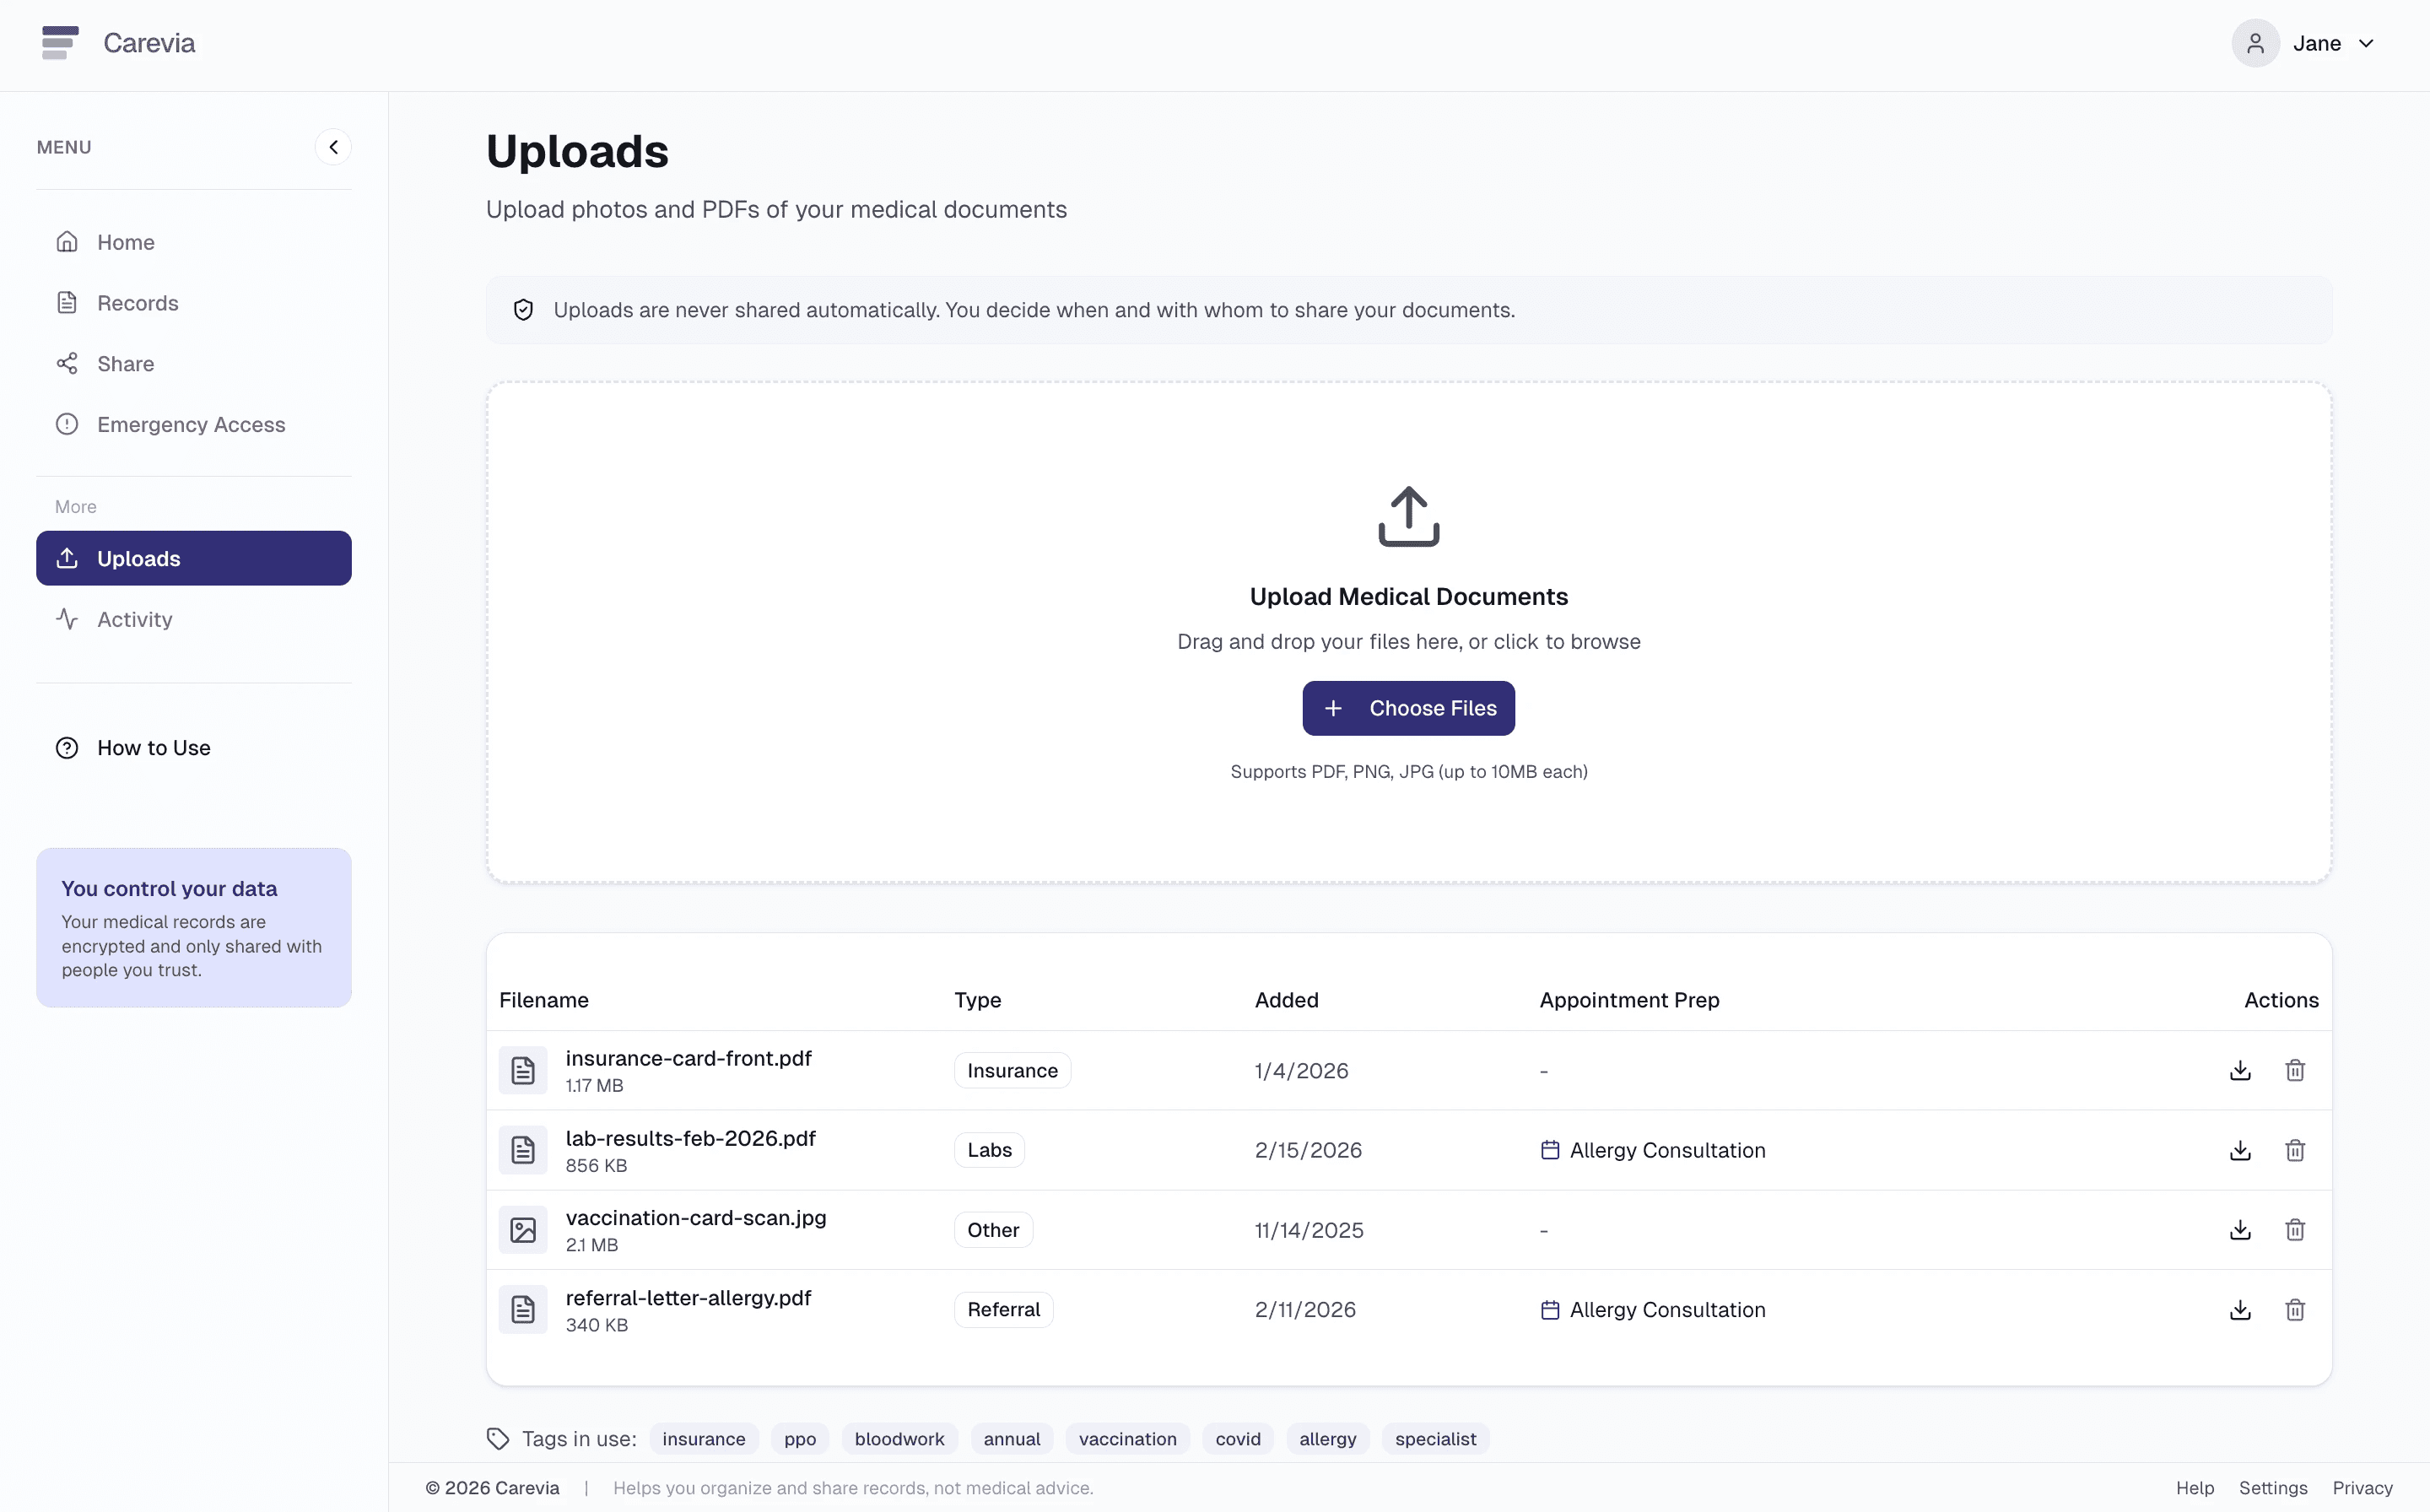
Task: Select the vaccination tag
Action: coord(1127,1439)
